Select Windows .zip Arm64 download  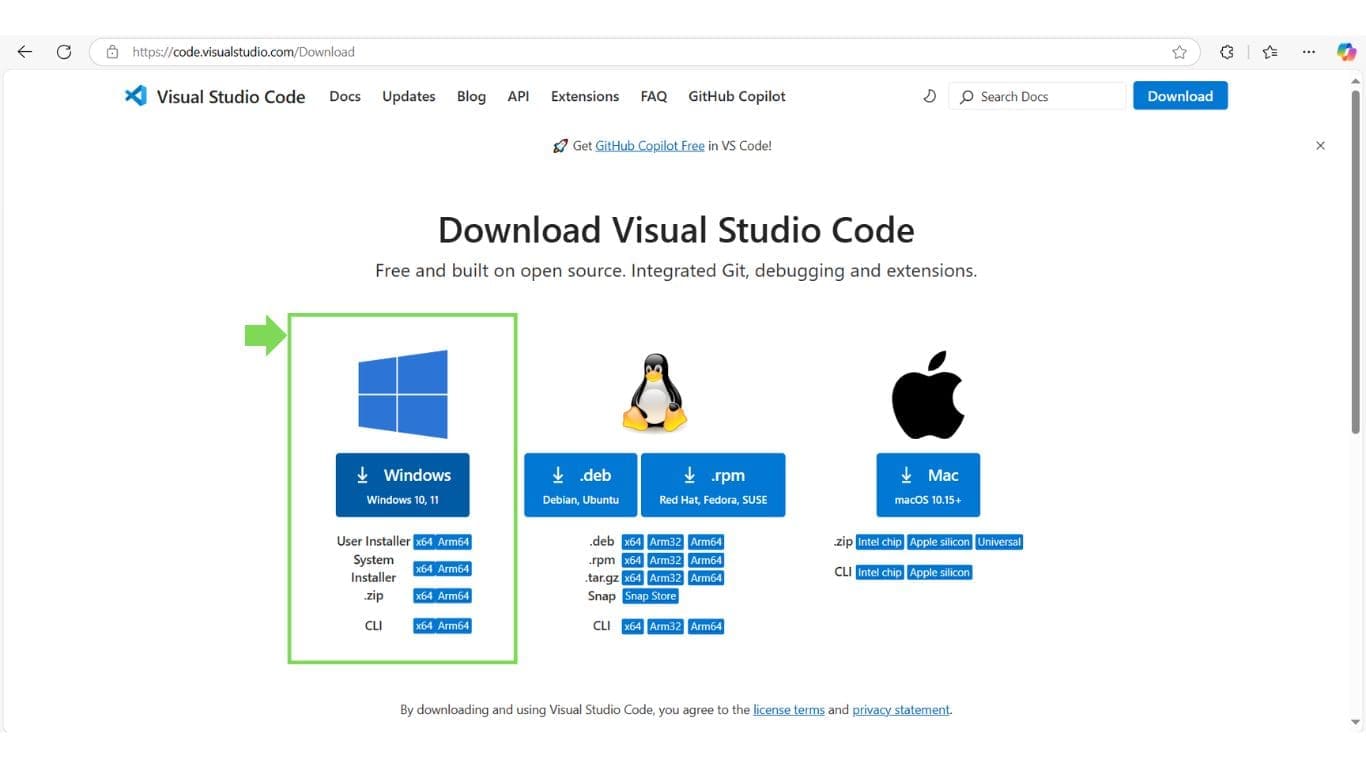click(453, 596)
